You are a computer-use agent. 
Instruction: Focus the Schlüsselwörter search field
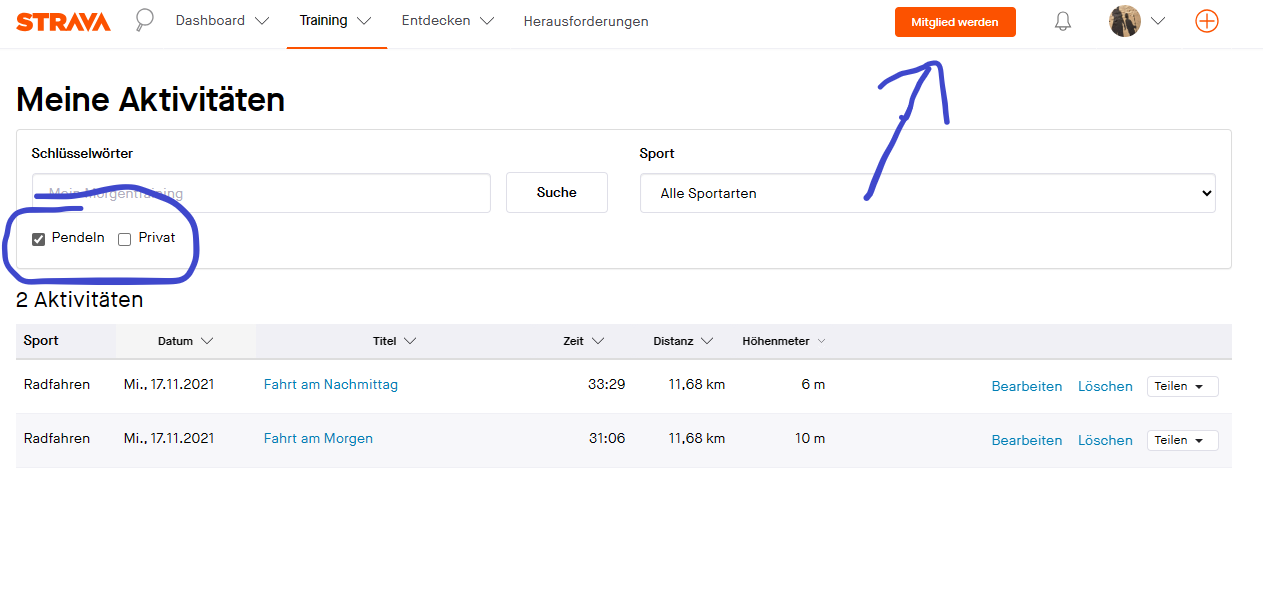coord(261,193)
